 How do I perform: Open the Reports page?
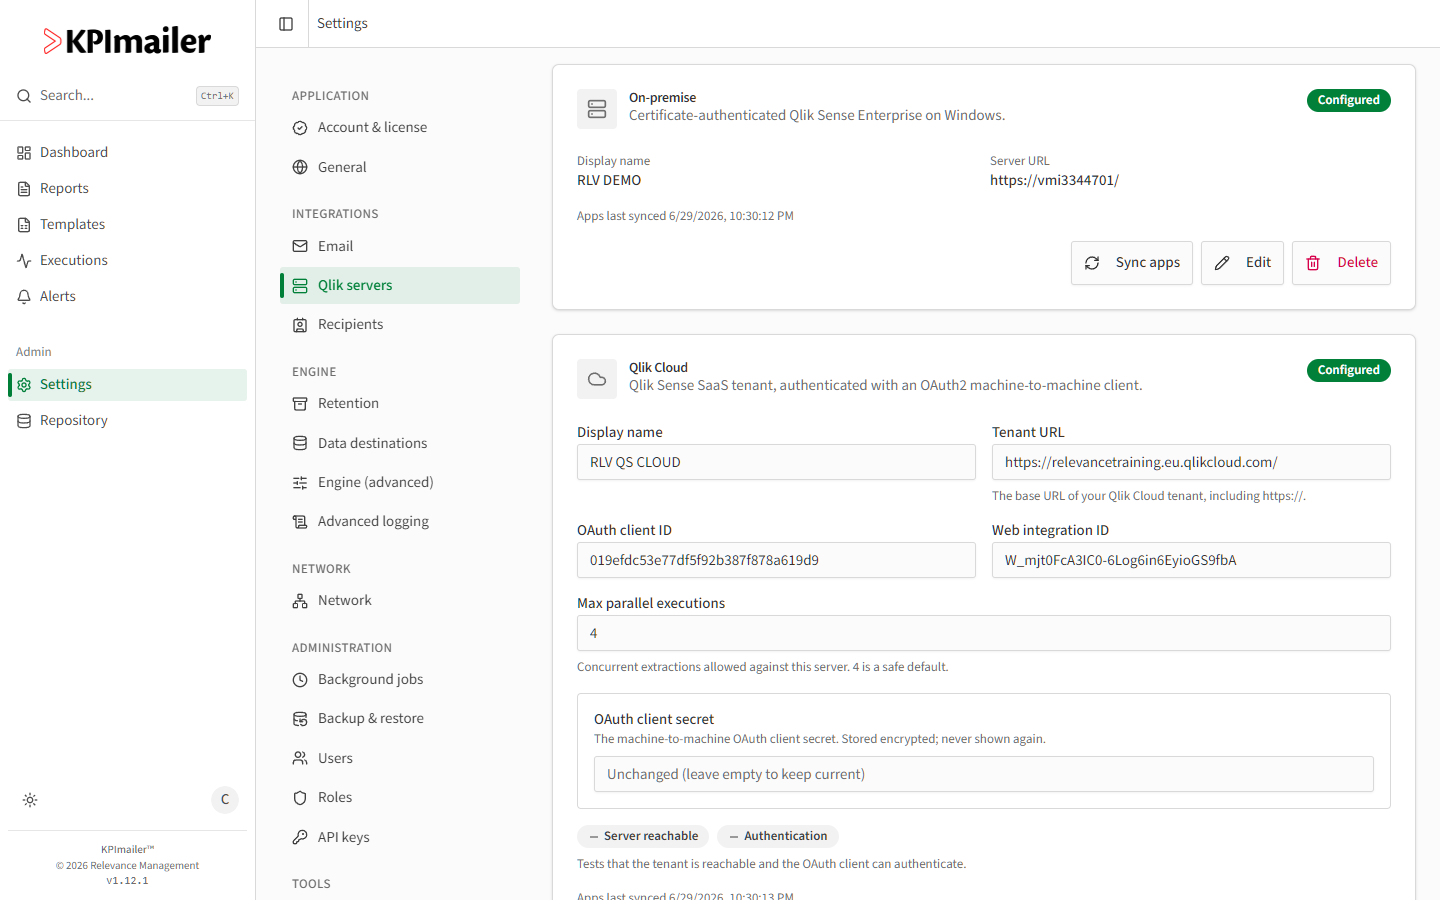pyautogui.click(x=127, y=189)
